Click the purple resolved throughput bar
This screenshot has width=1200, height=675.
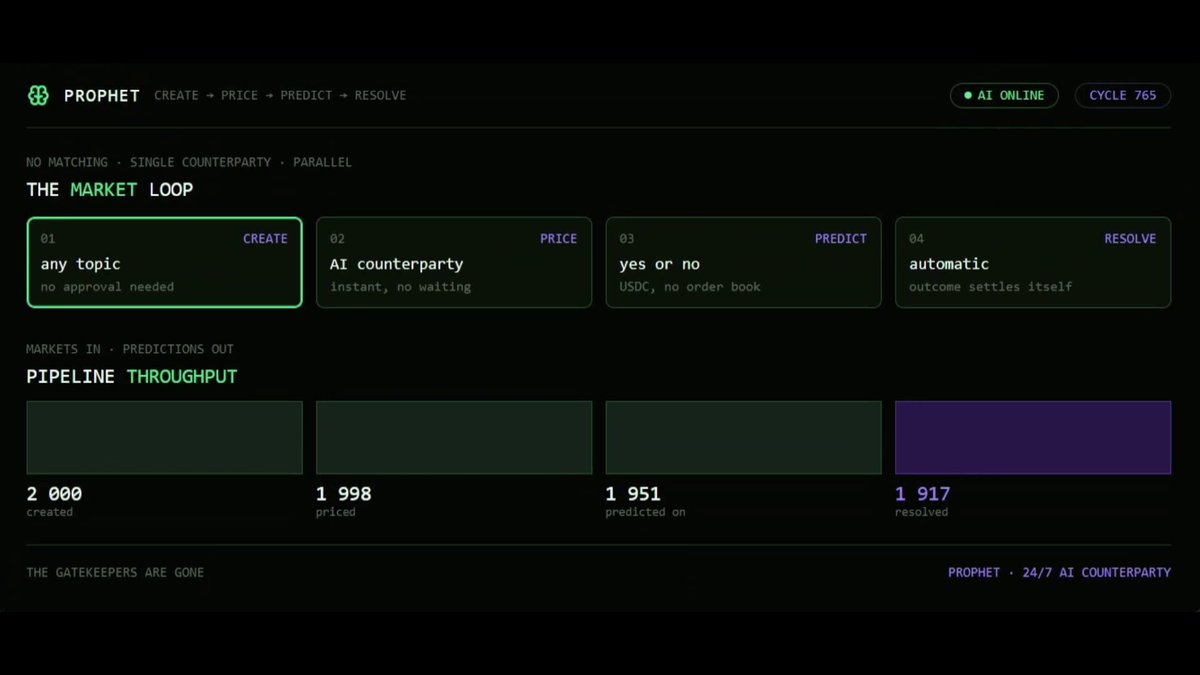pyautogui.click(x=1033, y=438)
